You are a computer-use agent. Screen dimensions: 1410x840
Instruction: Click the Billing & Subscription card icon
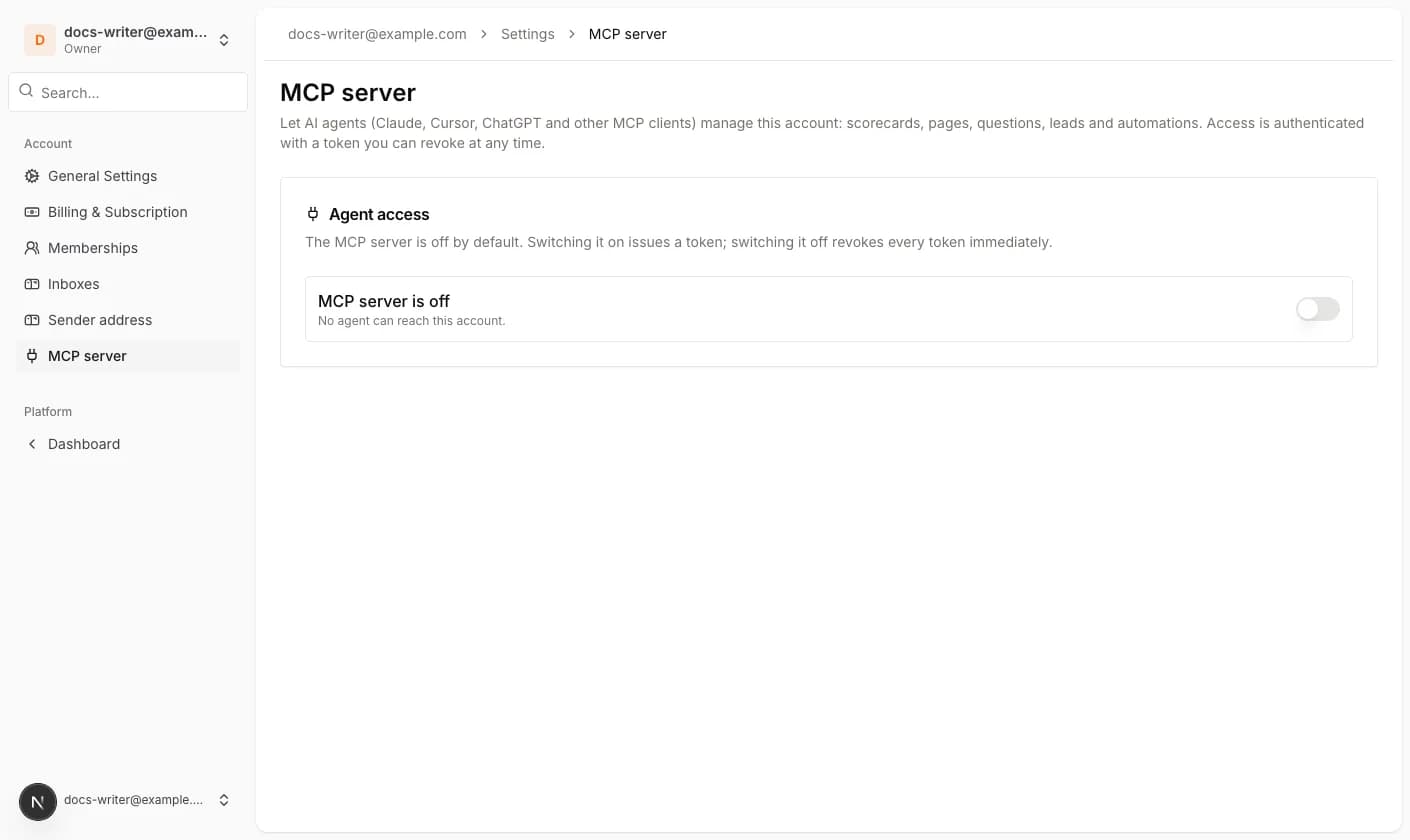click(32, 212)
